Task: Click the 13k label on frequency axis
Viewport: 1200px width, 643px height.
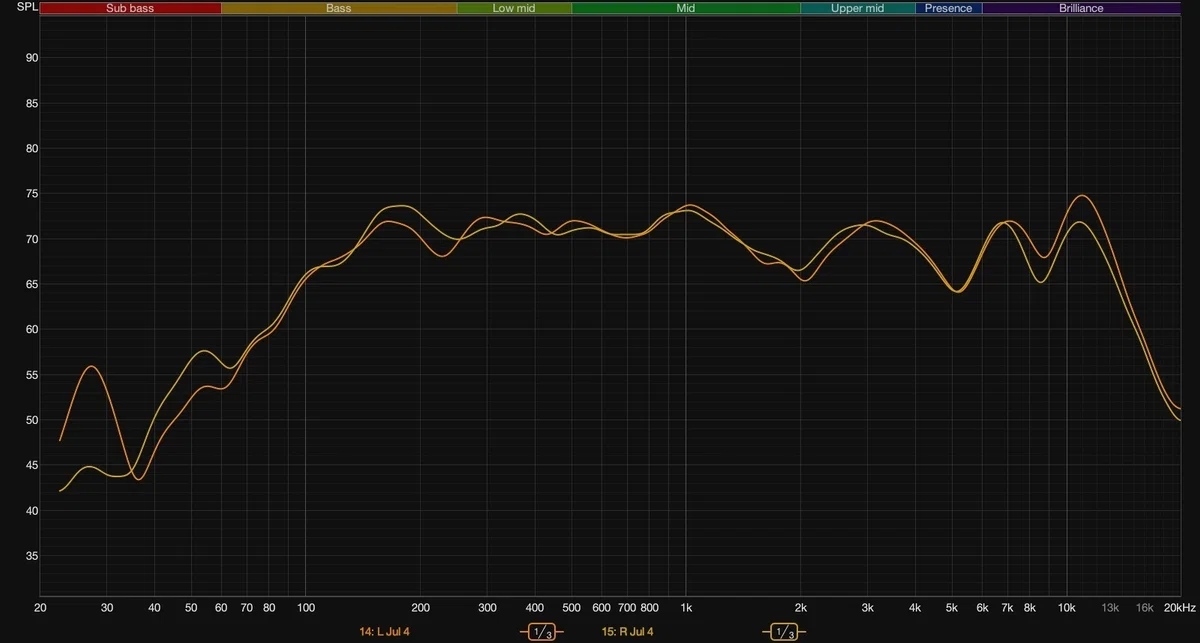Action: pos(1110,607)
